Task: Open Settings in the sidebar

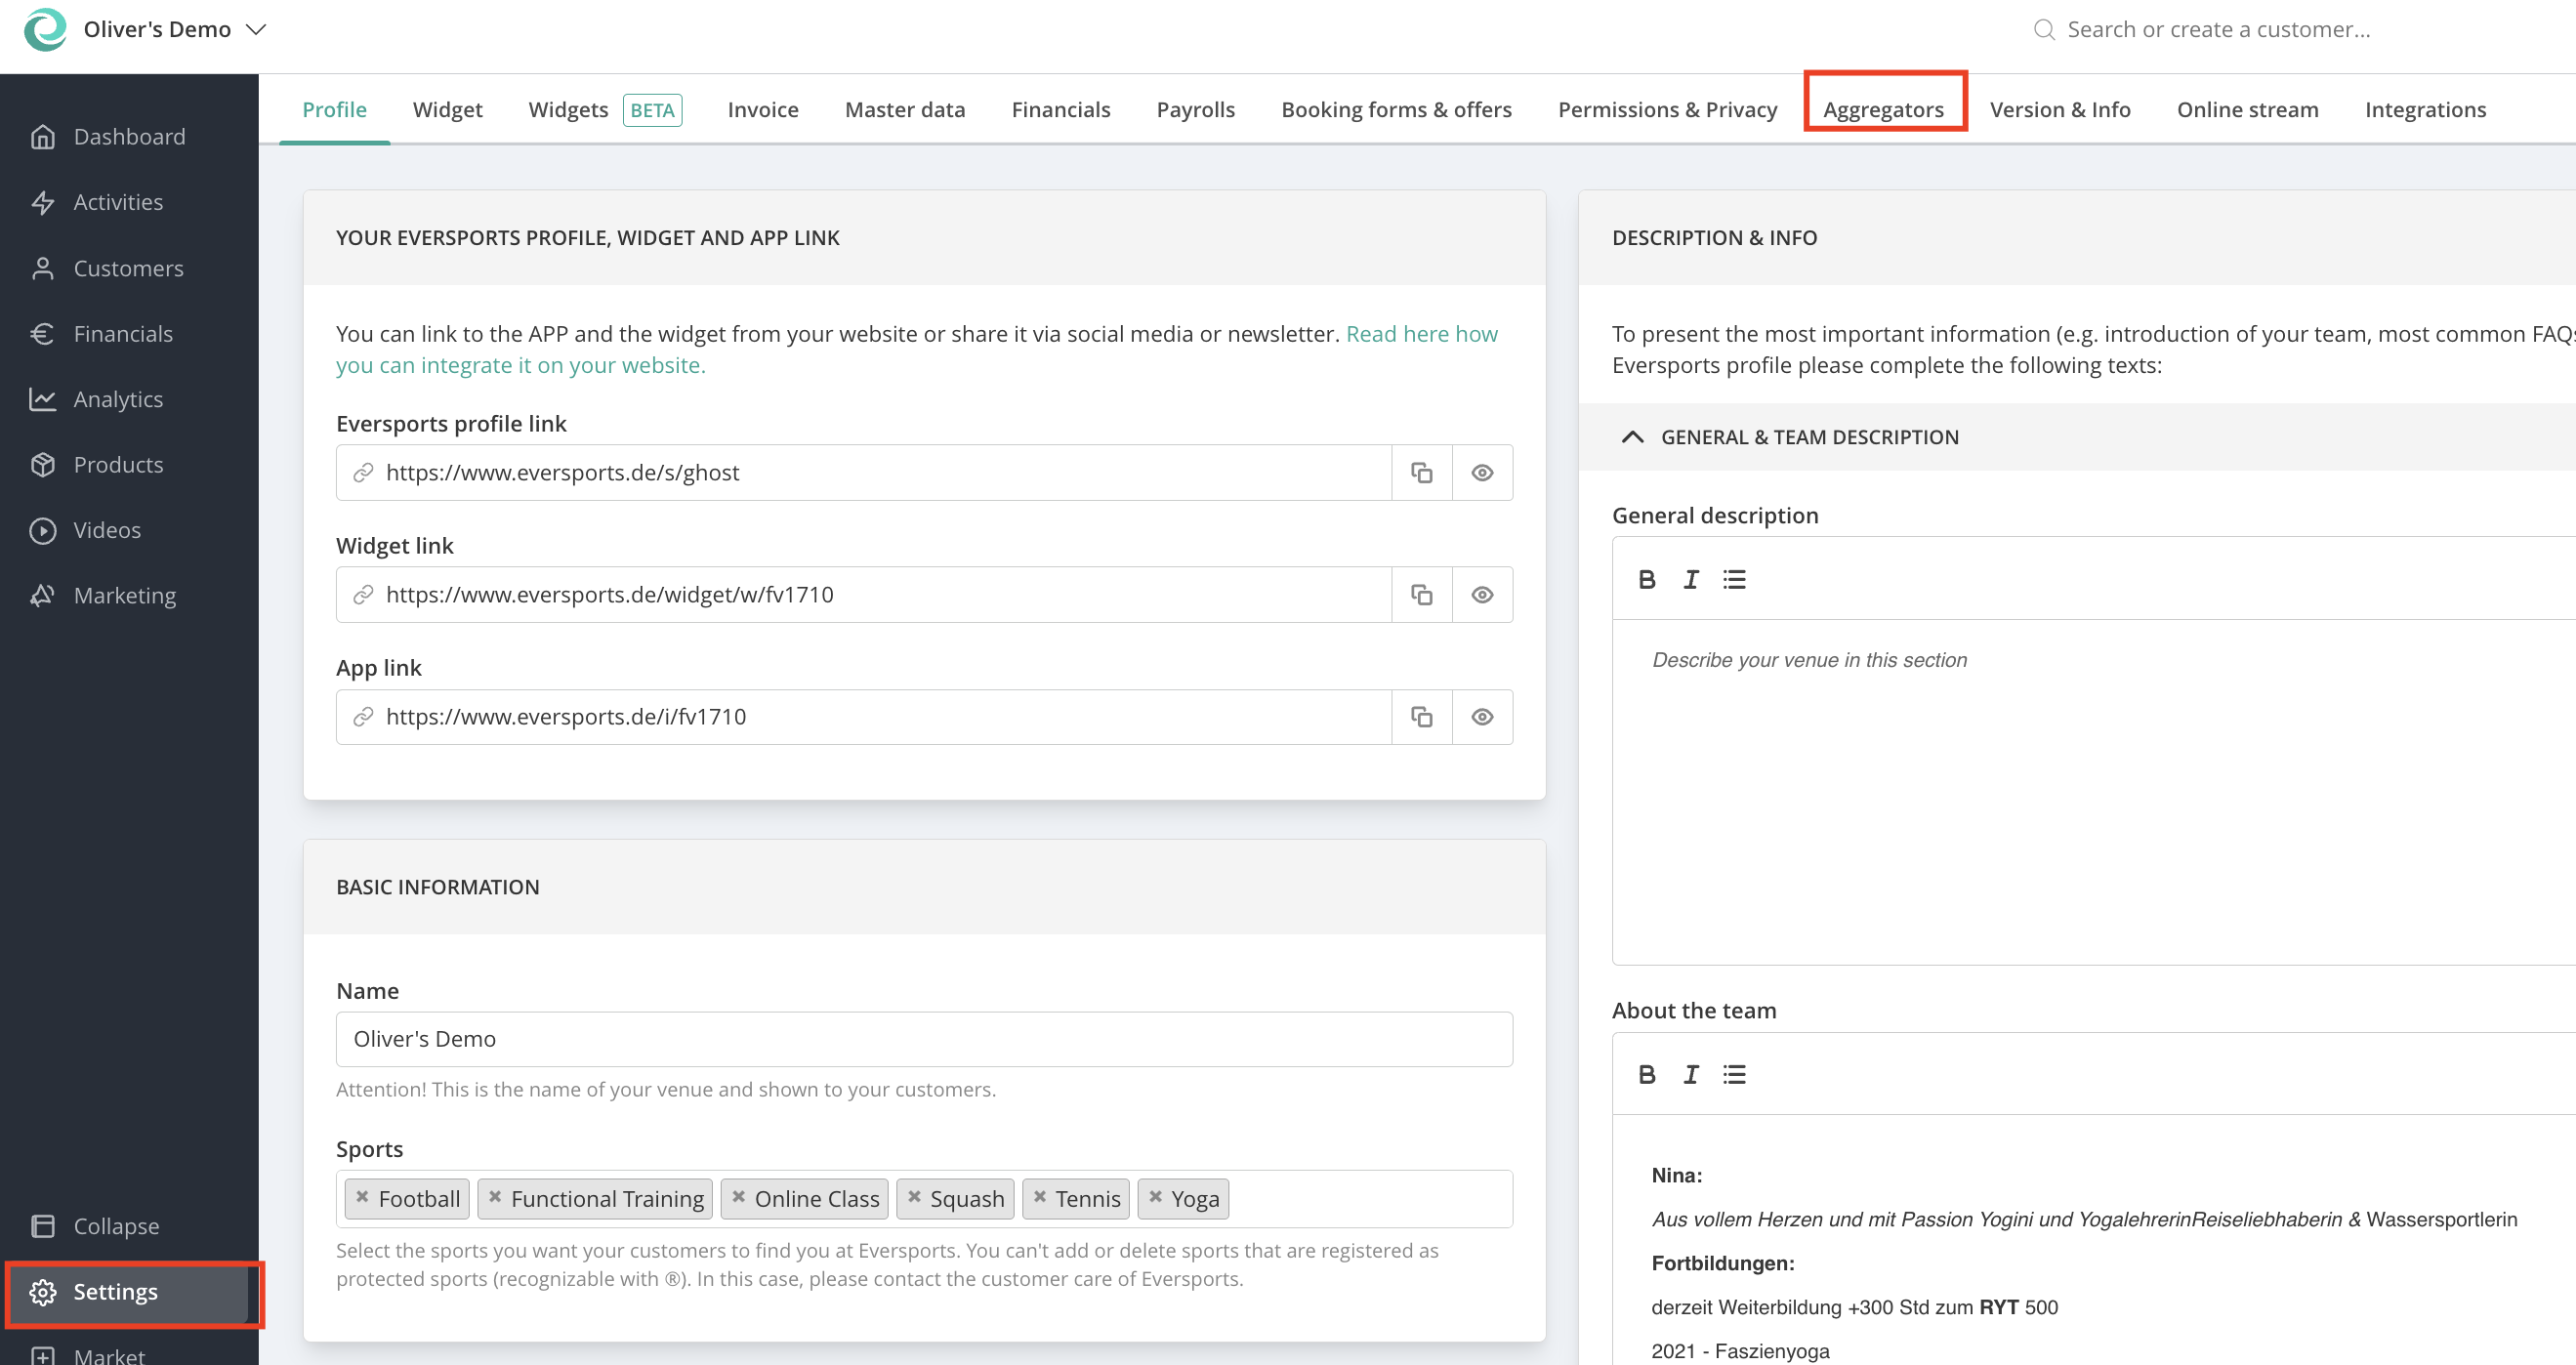Action: click(129, 1291)
